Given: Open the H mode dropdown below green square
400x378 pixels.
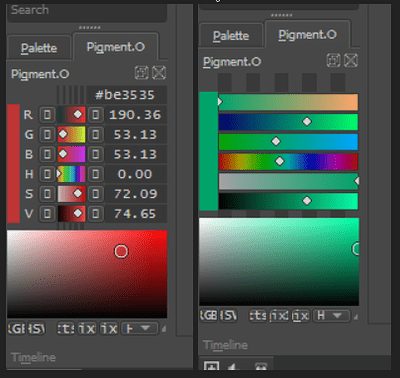Looking at the screenshot, I should coord(332,315).
